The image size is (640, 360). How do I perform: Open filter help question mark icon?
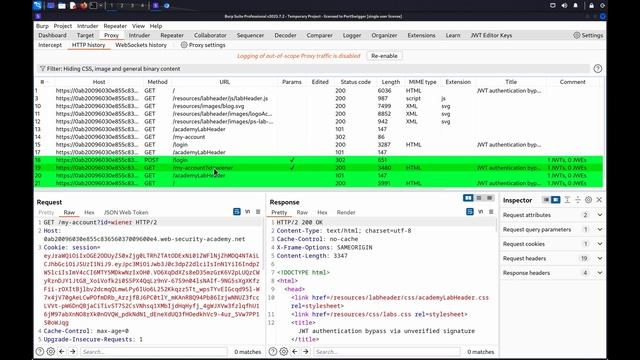click(598, 69)
